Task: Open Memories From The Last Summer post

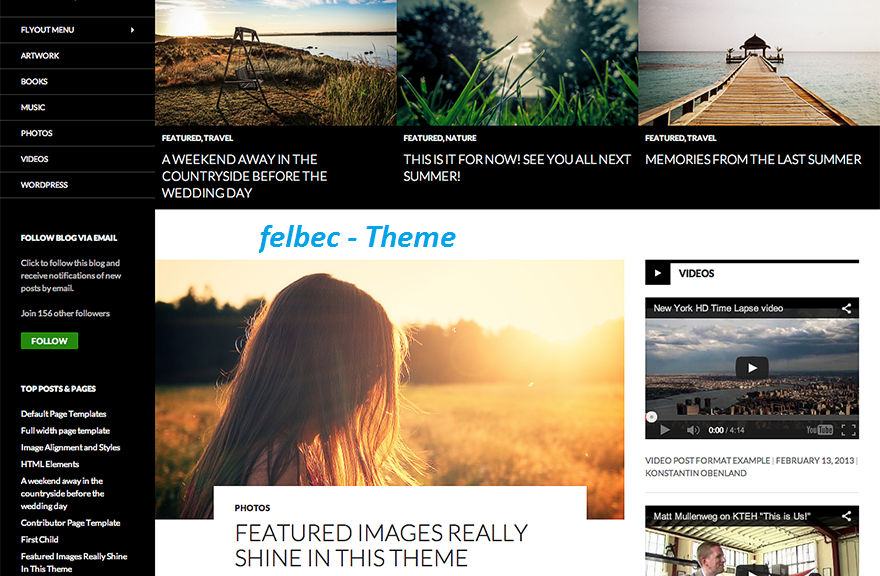Action: (753, 159)
